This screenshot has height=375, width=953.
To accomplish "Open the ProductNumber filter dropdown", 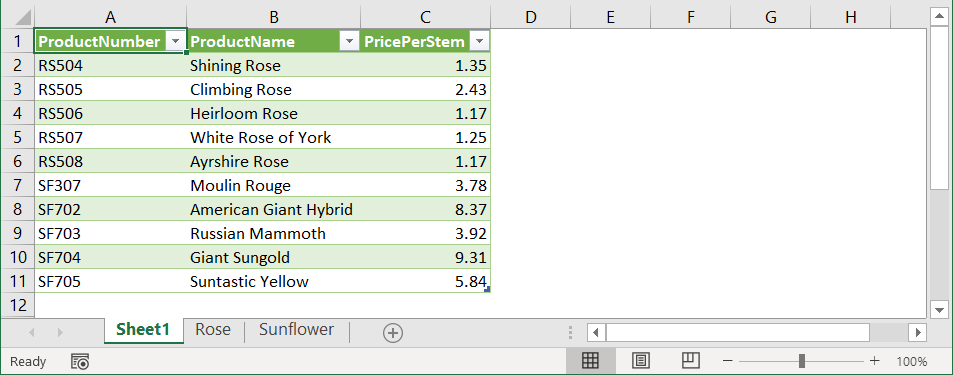I will click(176, 41).
